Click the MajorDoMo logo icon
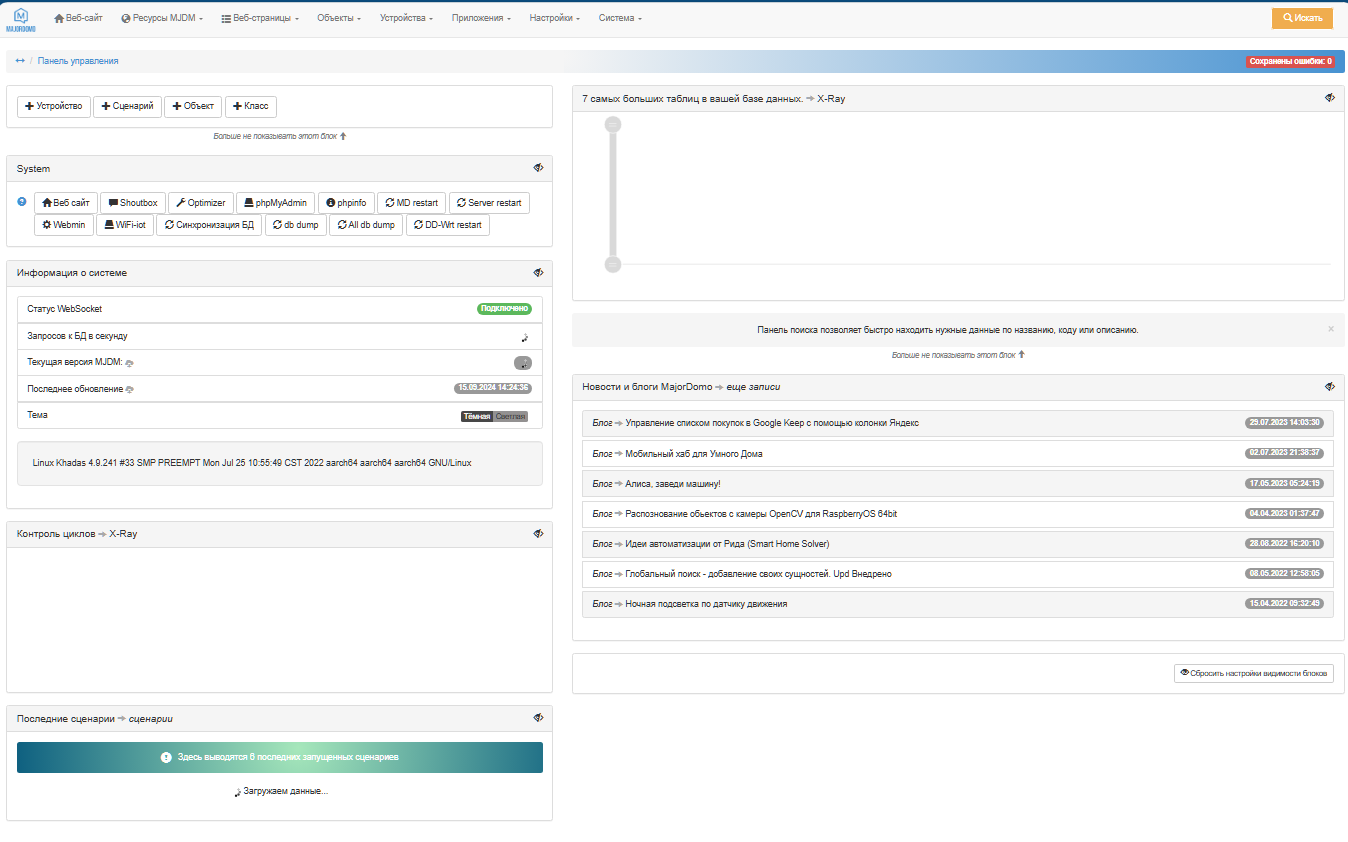Image resolution: width=1348 pixels, height=842 pixels. pyautogui.click(x=20, y=19)
